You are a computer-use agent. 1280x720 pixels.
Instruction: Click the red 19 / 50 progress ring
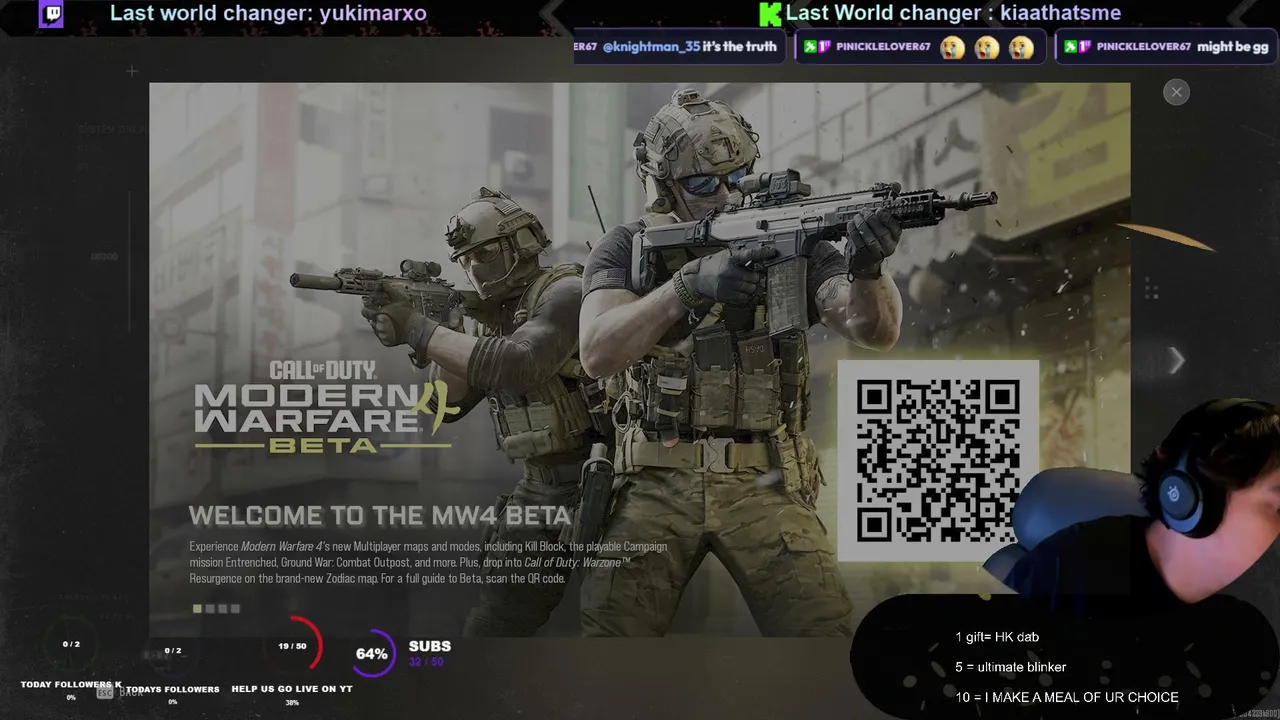(293, 646)
